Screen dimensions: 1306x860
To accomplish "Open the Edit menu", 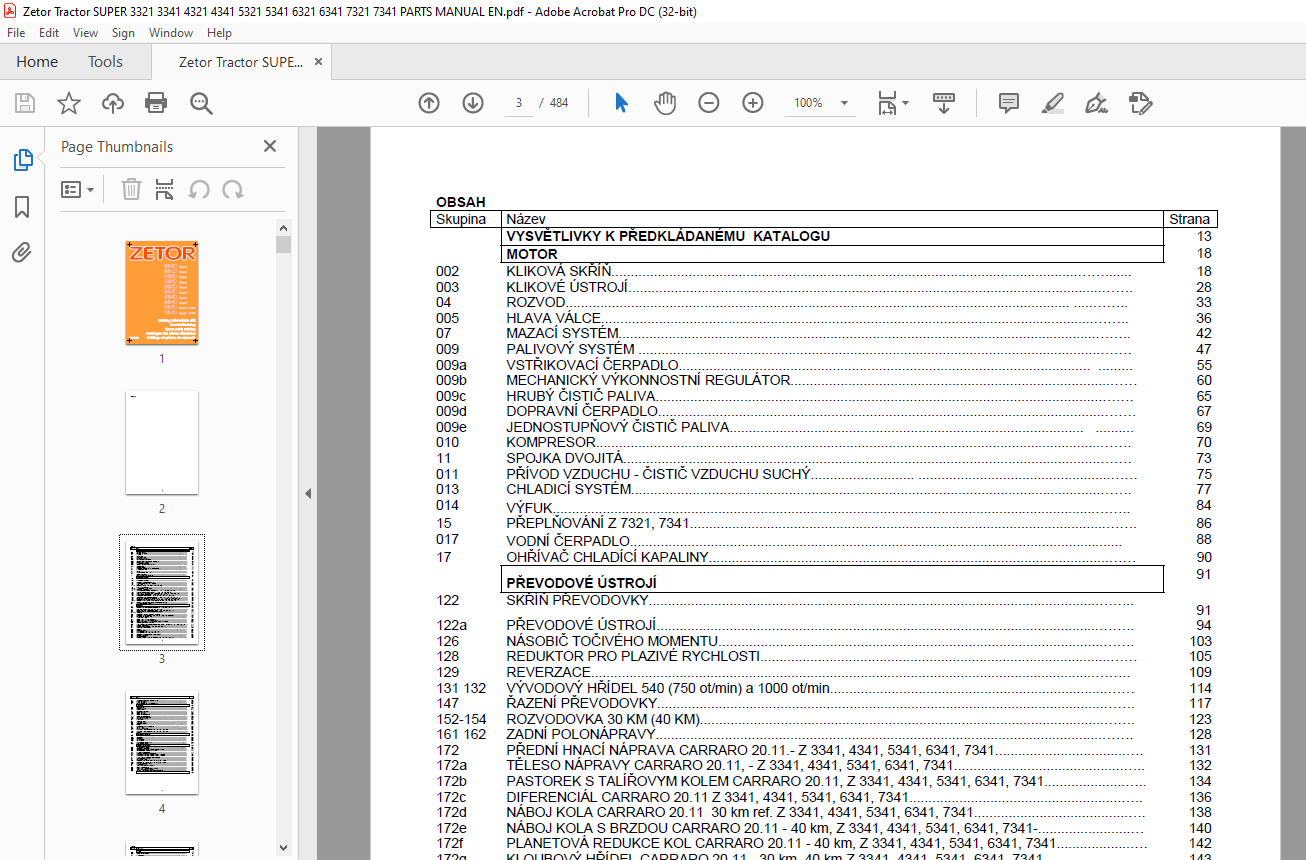I will (x=49, y=33).
